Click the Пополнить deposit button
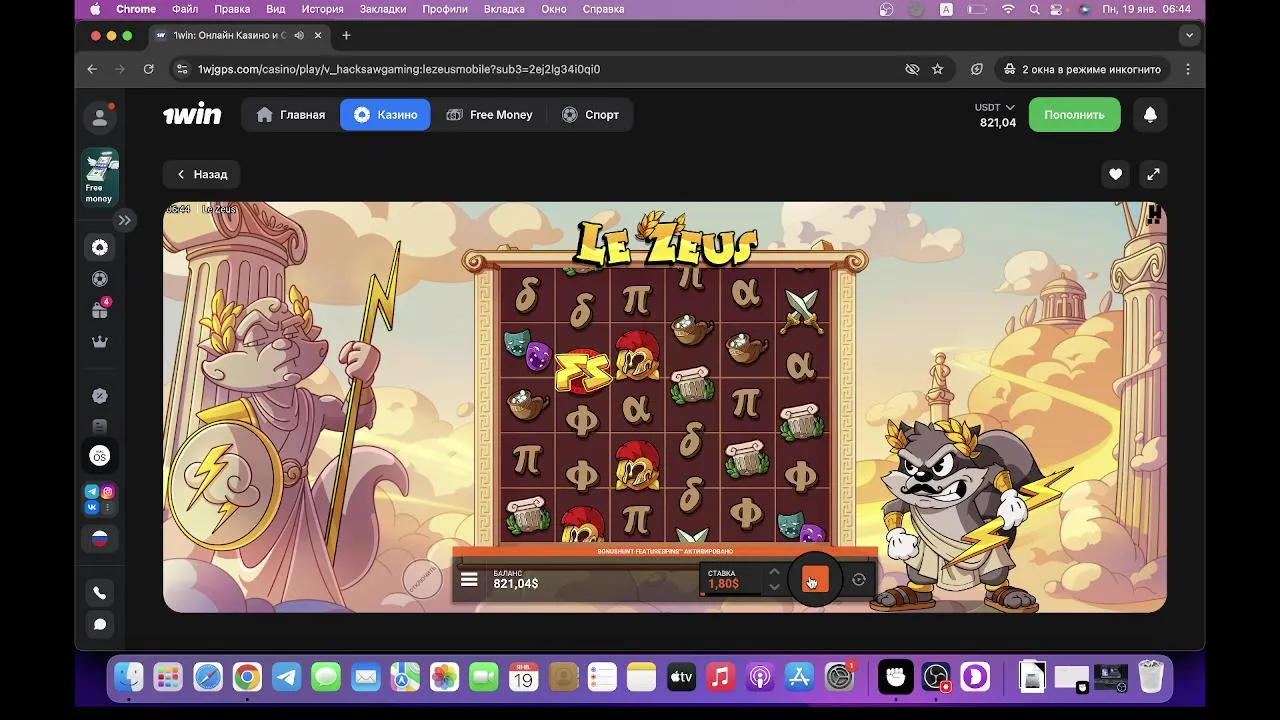Screen dimensions: 1280x720 pos(1074,115)
